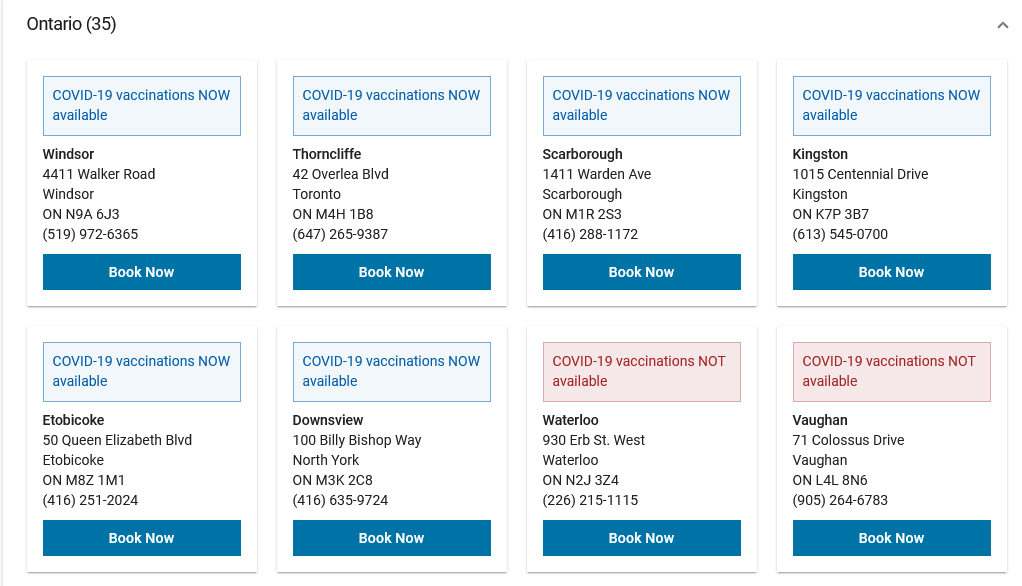Click Vaughan phone number (905) 264-6783
Image resolution: width=1022 pixels, height=586 pixels.
pos(840,500)
